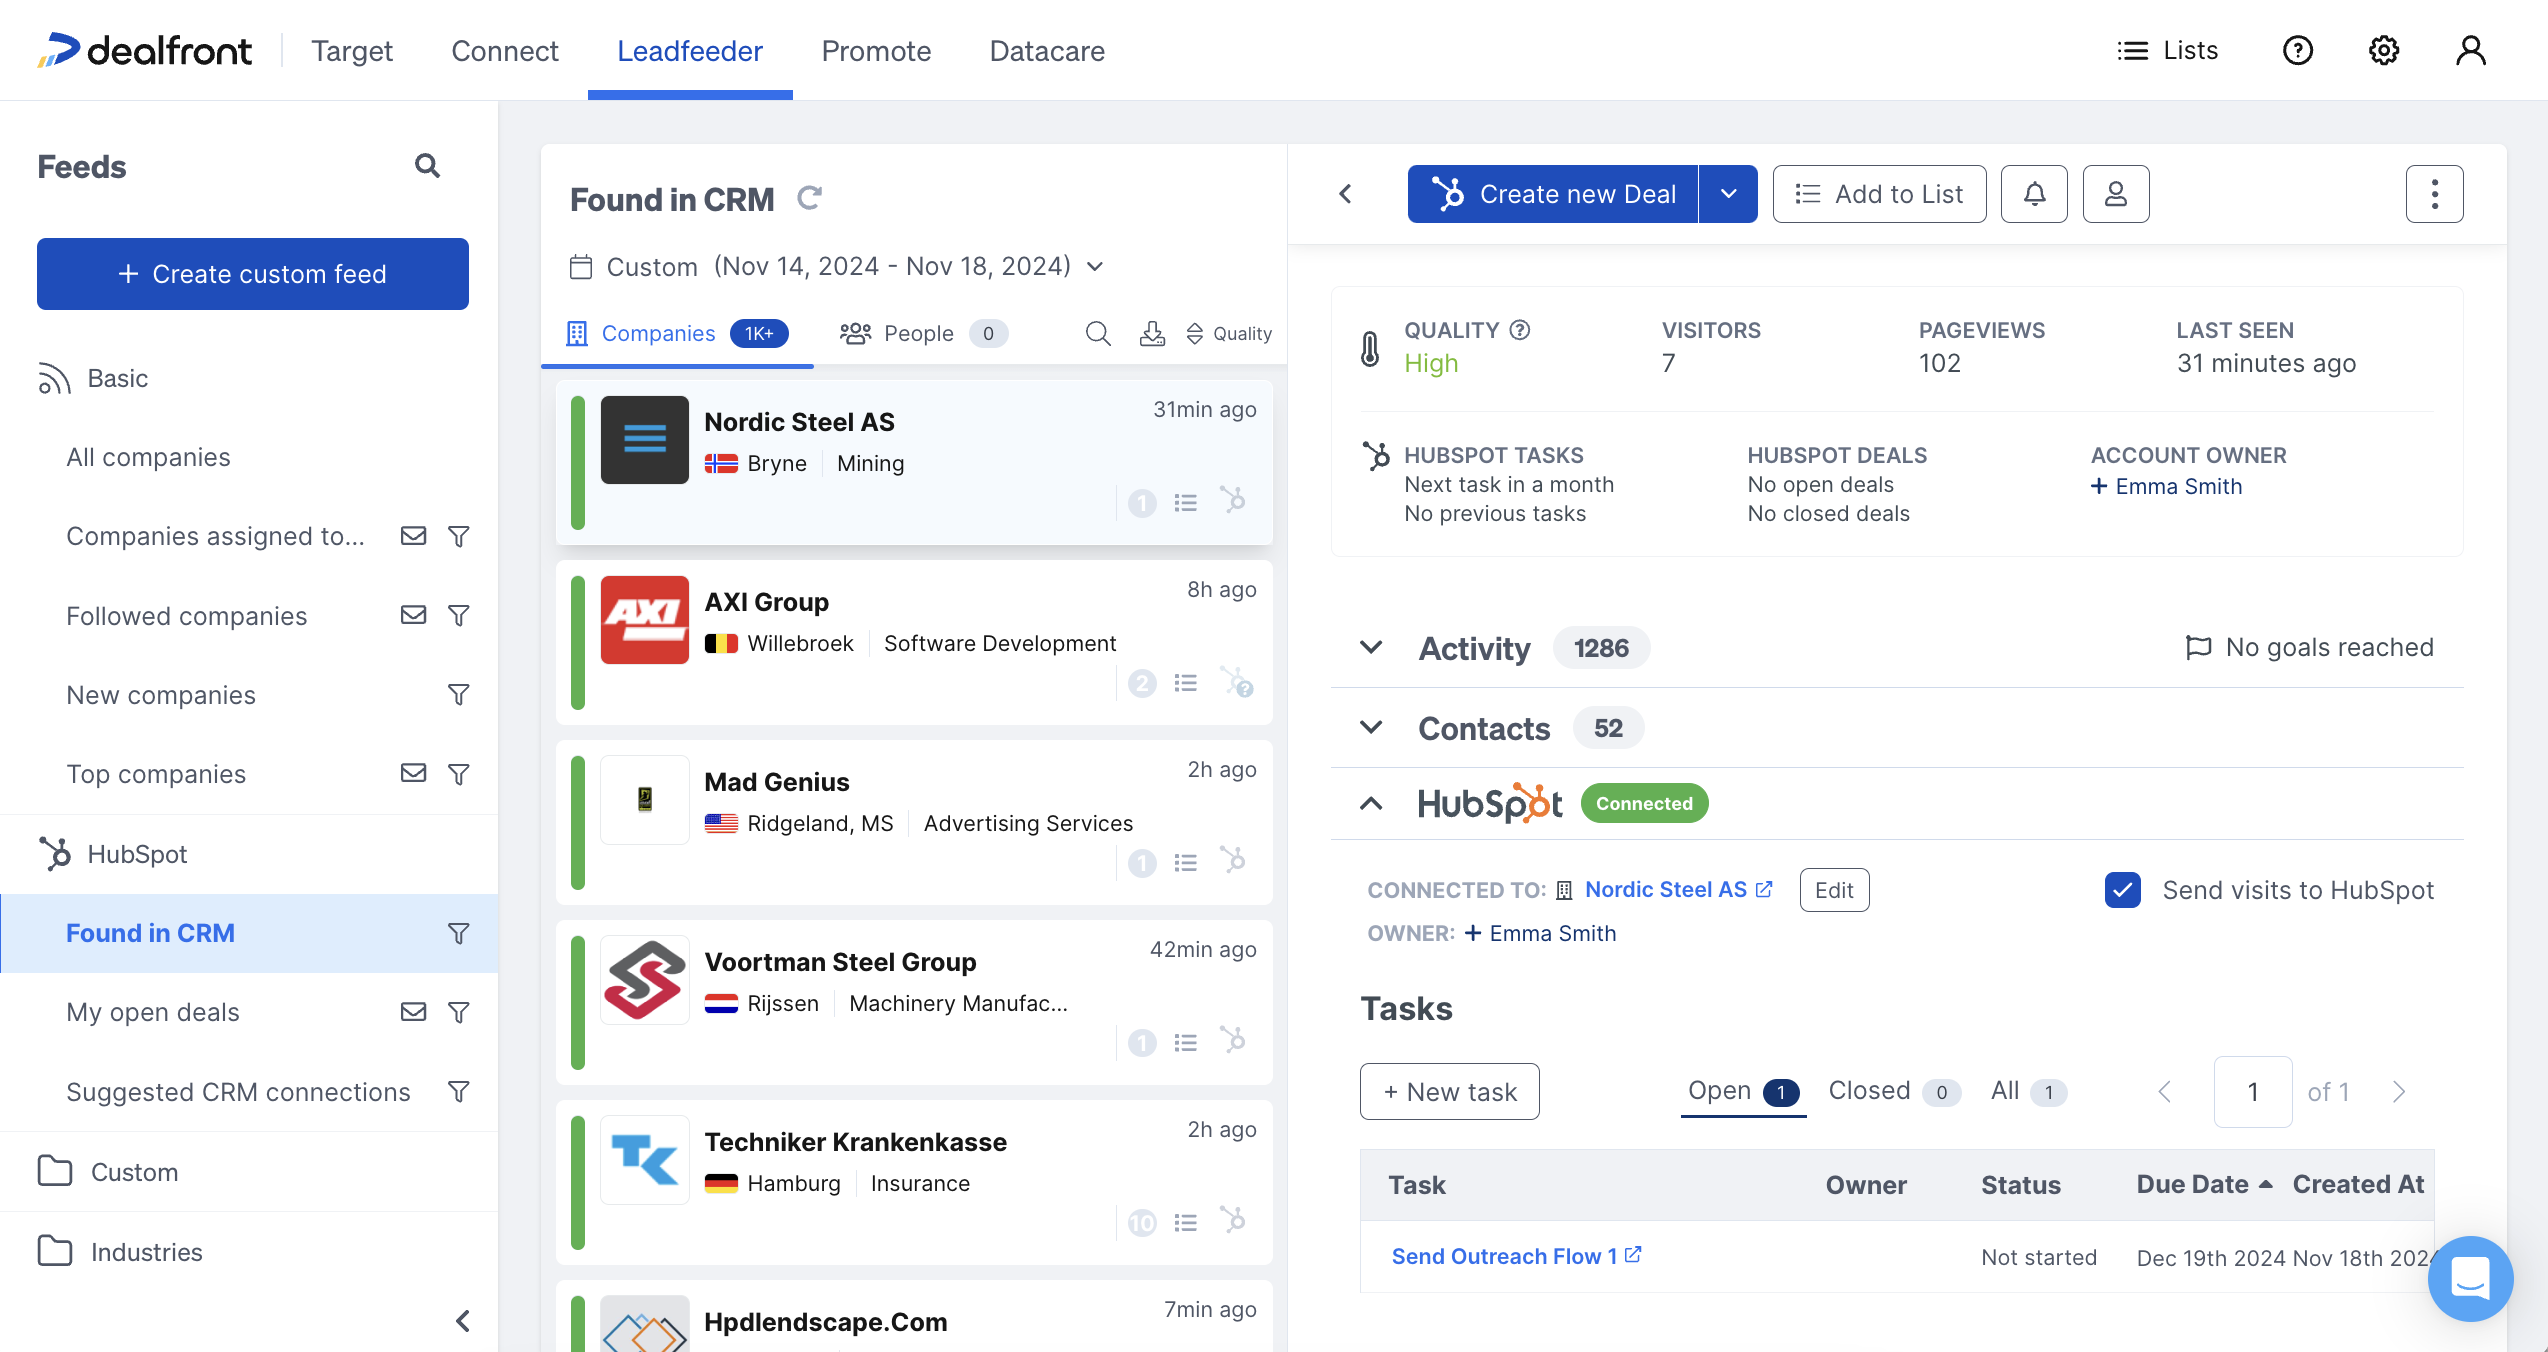
Task: Switch to the Promote tab
Action: [x=876, y=50]
